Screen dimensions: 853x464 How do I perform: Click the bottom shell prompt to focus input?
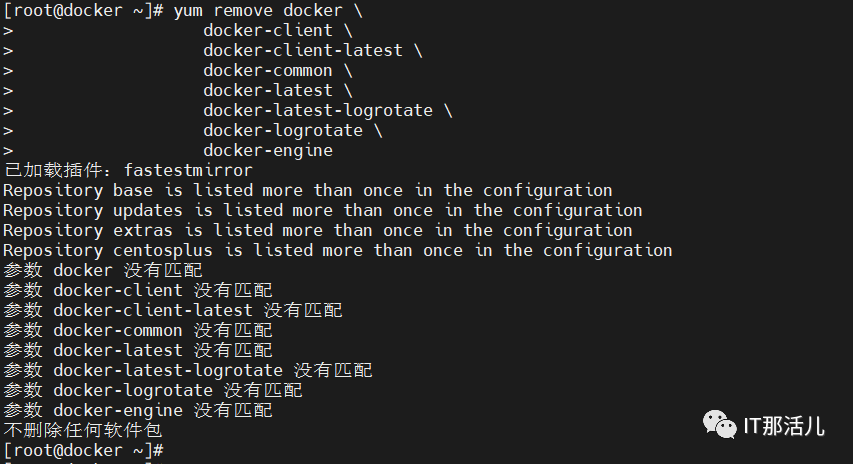tap(83, 452)
